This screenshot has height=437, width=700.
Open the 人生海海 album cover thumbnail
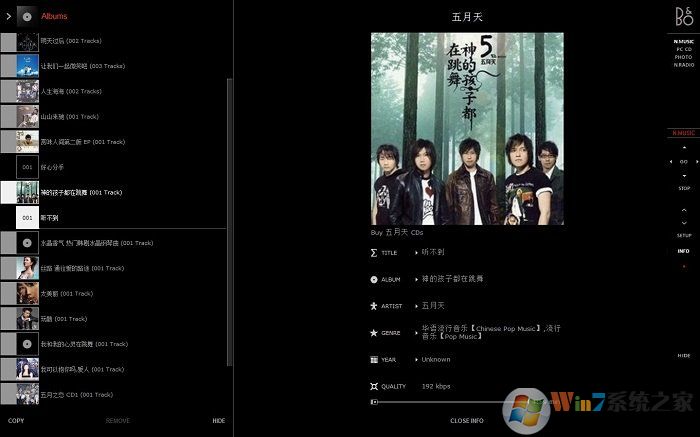[x=28, y=92]
